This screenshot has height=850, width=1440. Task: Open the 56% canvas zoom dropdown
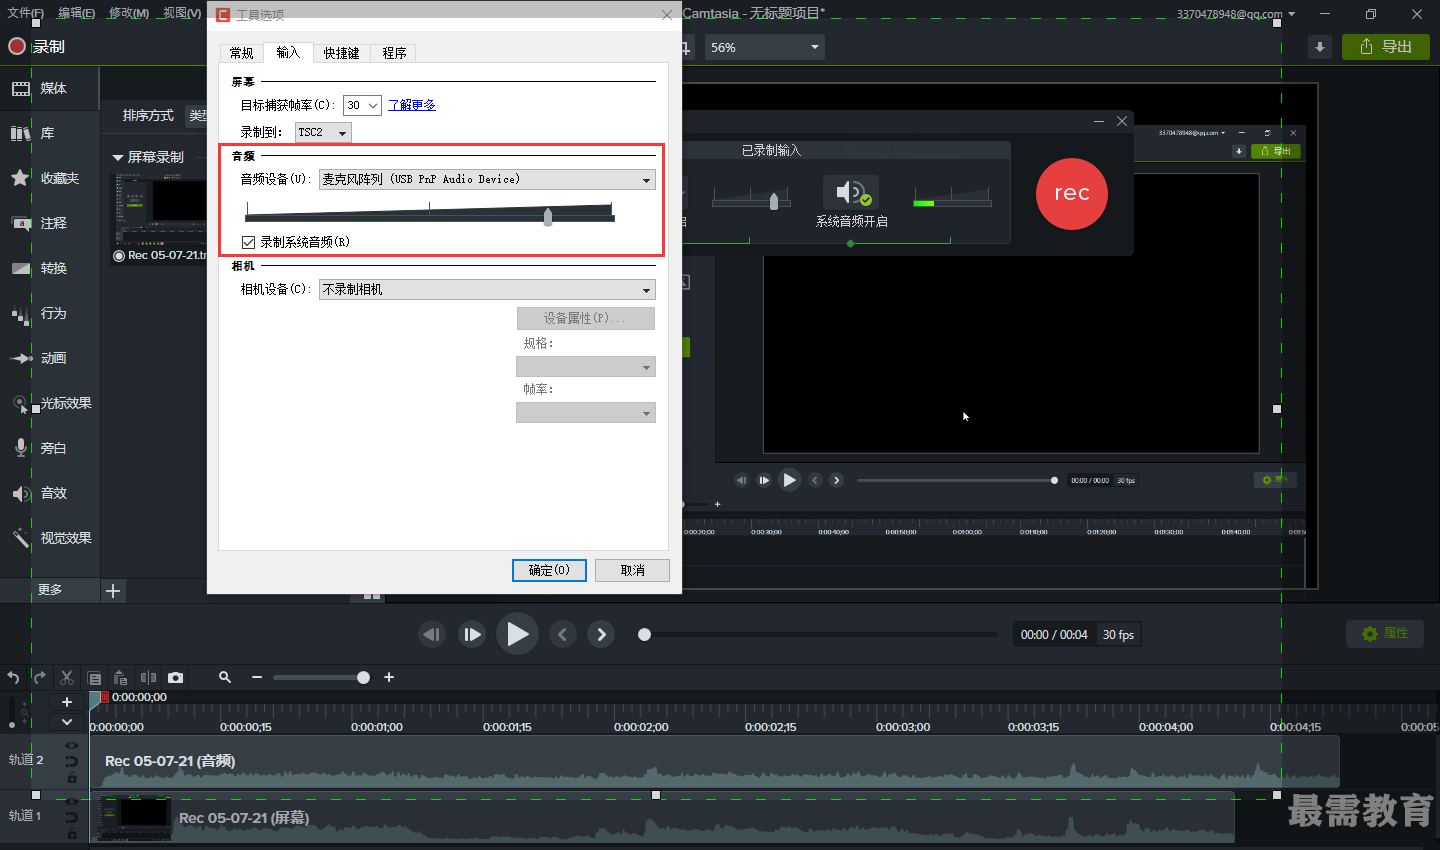tap(765, 47)
